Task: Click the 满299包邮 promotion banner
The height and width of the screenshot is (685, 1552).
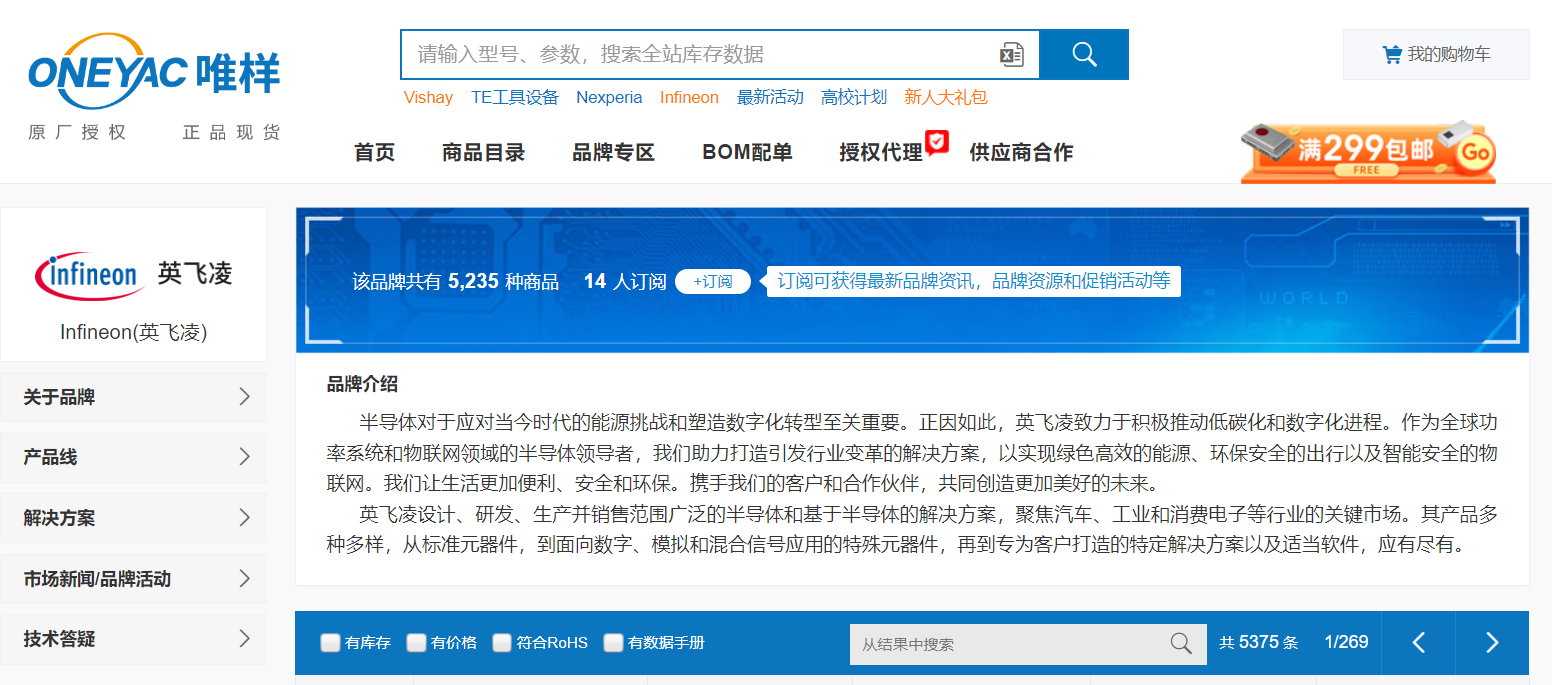Action: point(1367,152)
